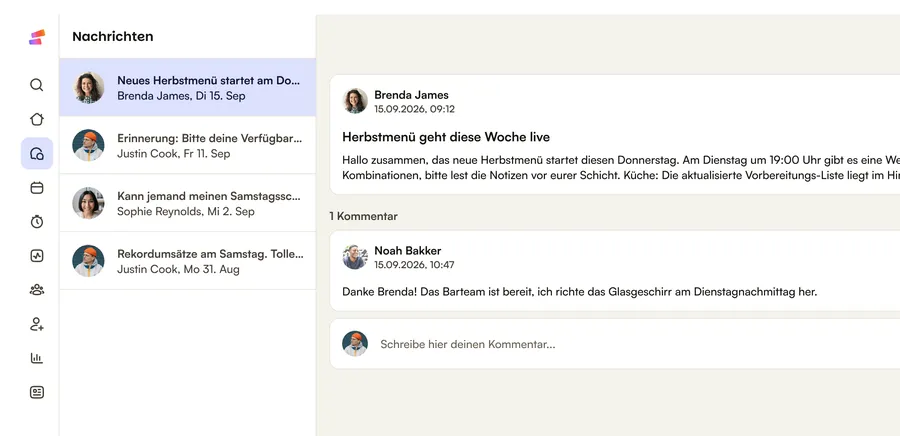Open message 'Erinnerung: Bitte deine Verfügbar...'
The width and height of the screenshot is (900, 436).
pyautogui.click(x=188, y=145)
